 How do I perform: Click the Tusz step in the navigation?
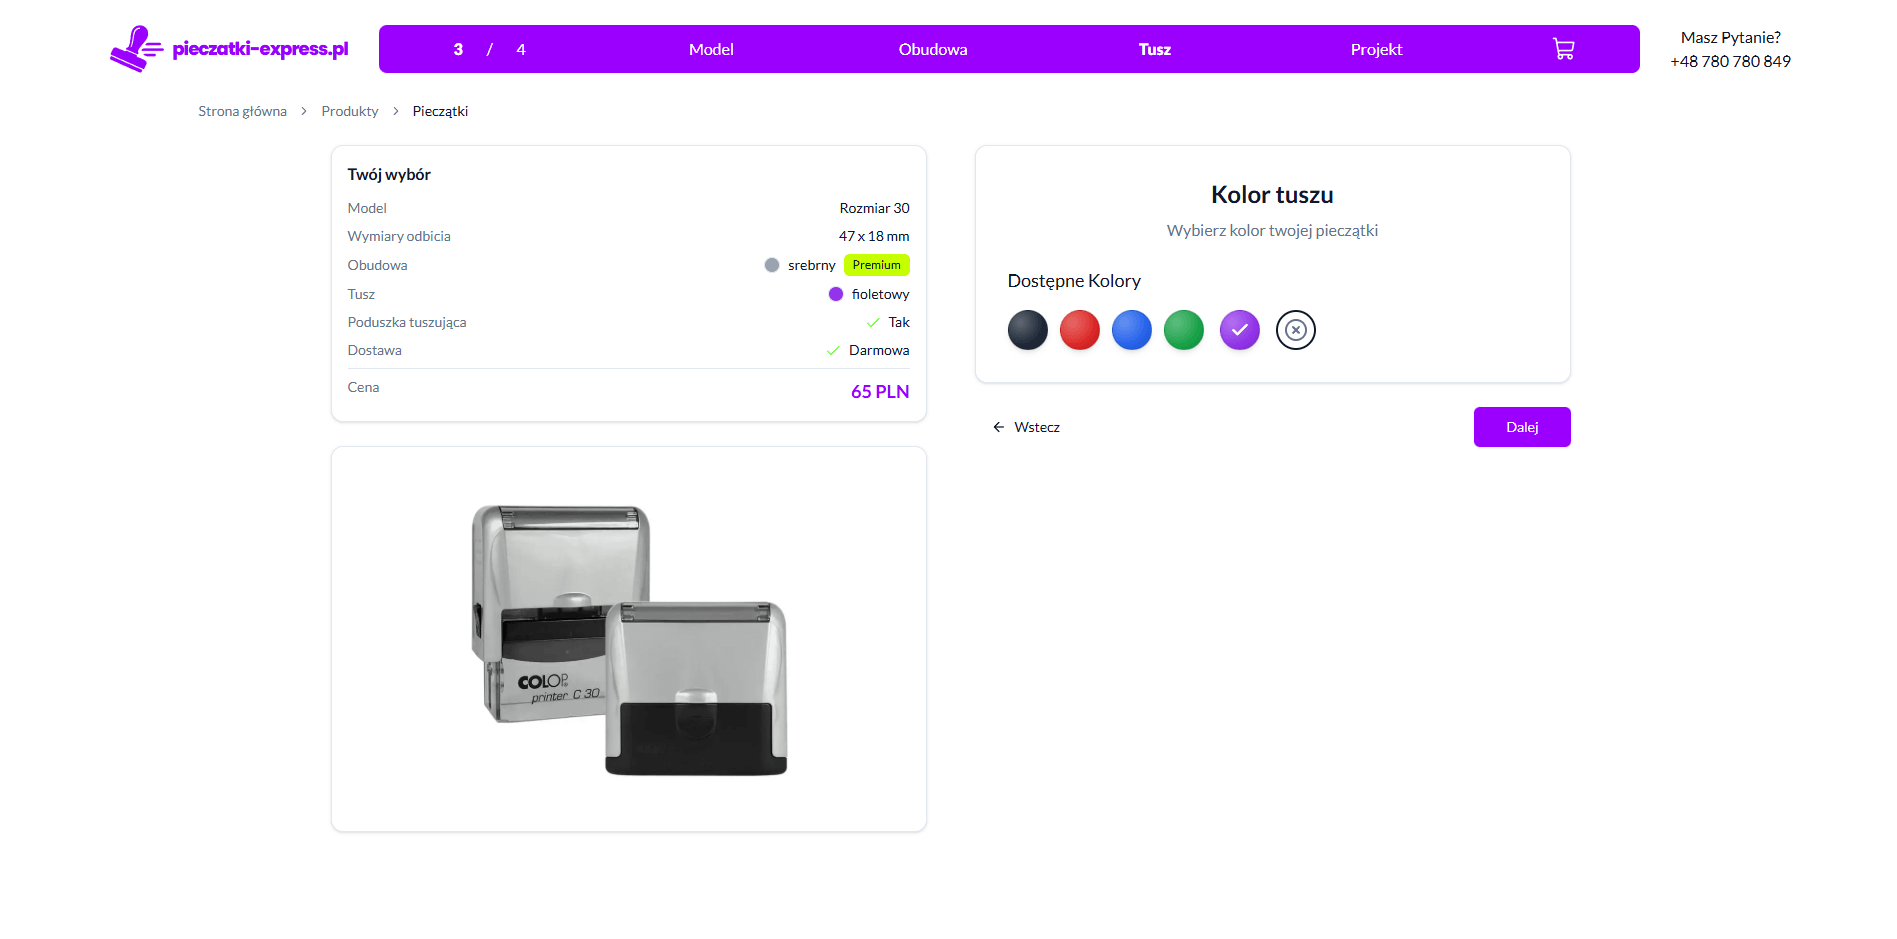click(1154, 48)
